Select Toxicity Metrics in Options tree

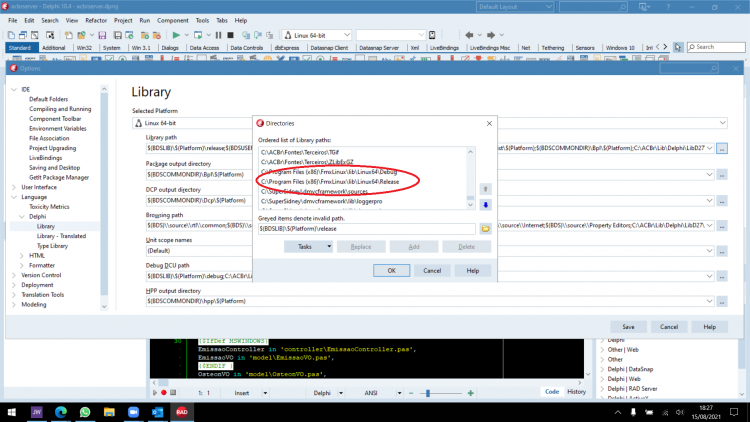click(49, 207)
